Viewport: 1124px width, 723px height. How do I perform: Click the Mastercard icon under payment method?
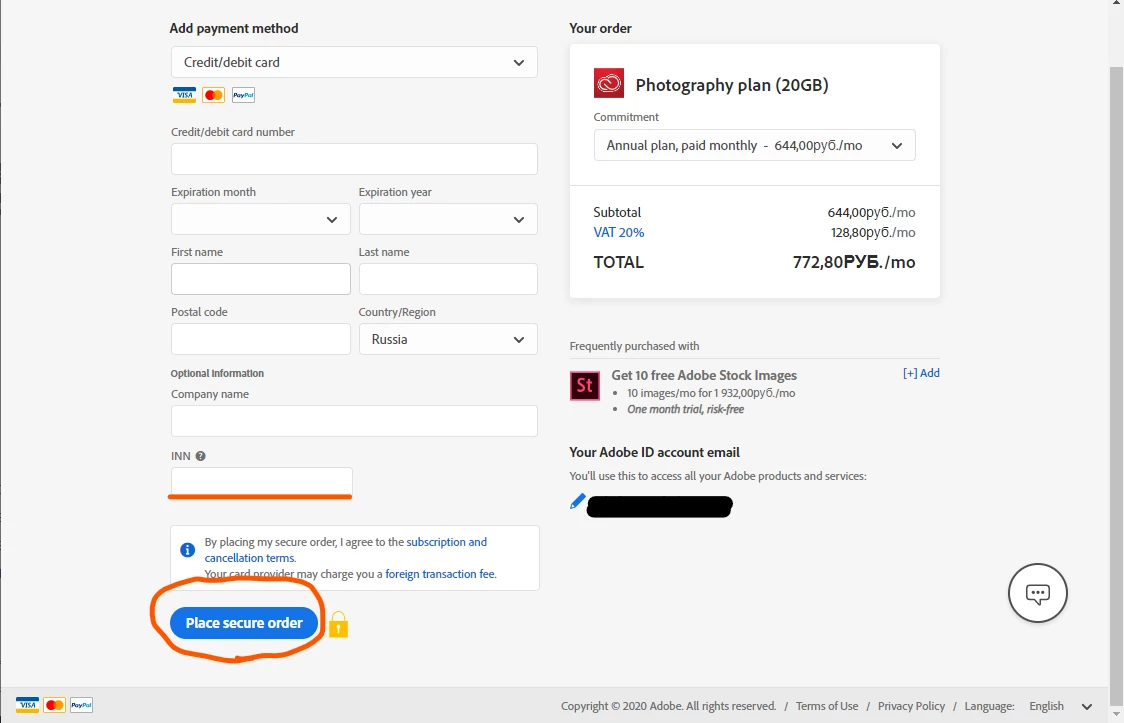tap(214, 95)
